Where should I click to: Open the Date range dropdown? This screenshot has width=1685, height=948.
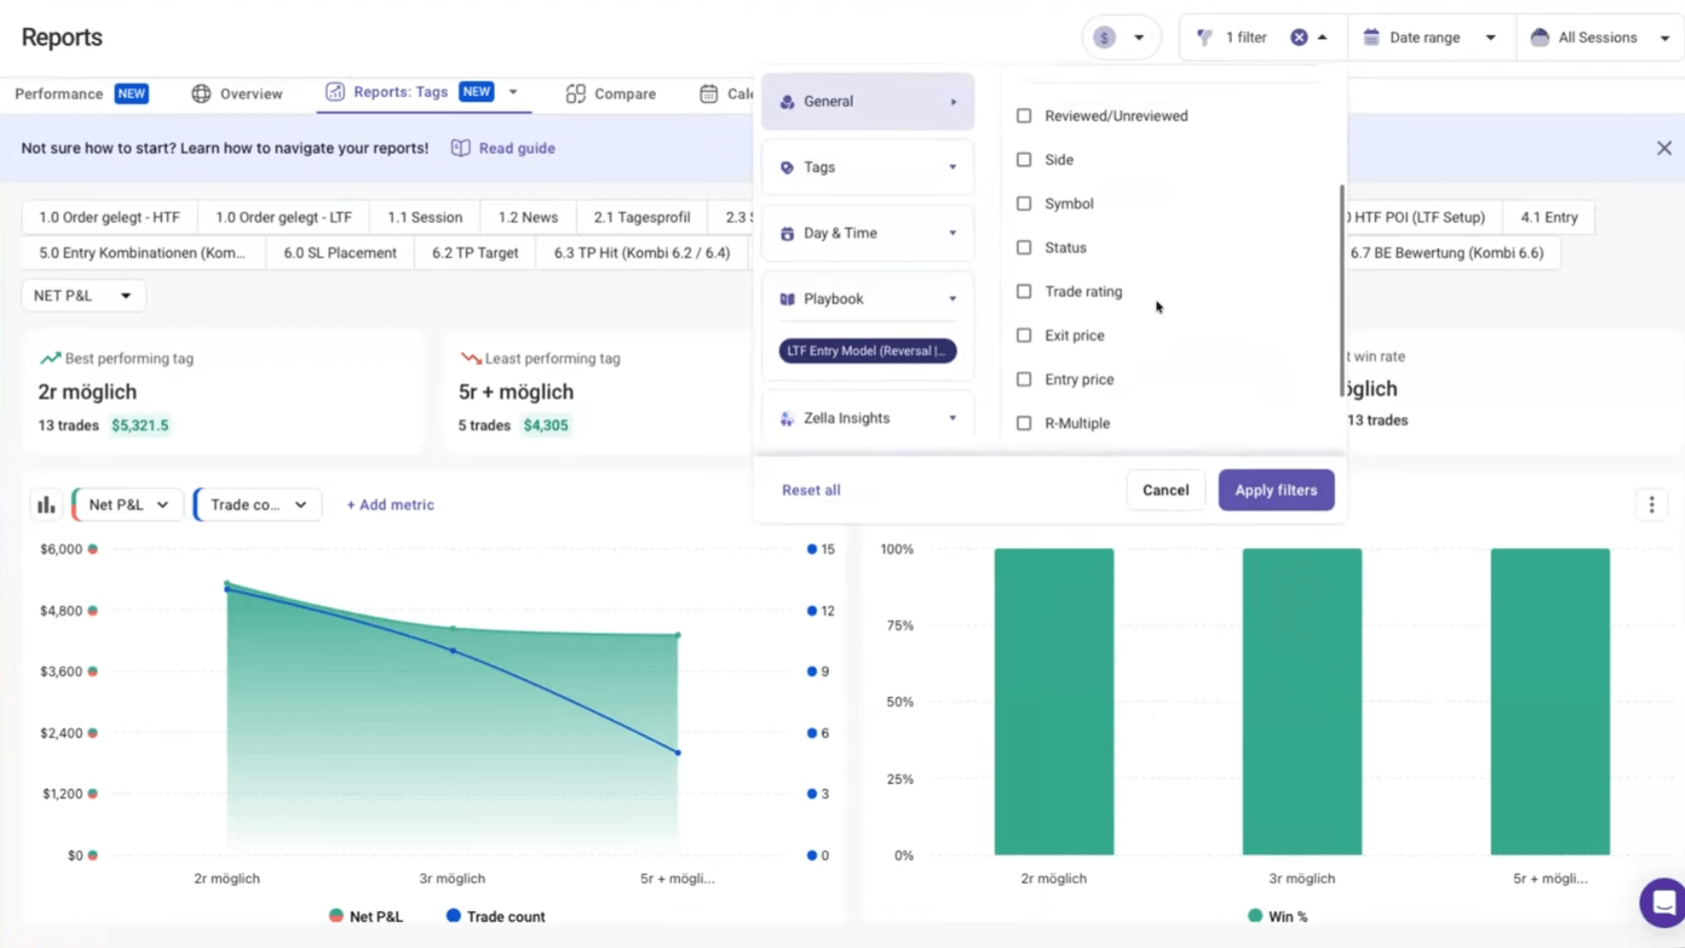tap(1429, 38)
